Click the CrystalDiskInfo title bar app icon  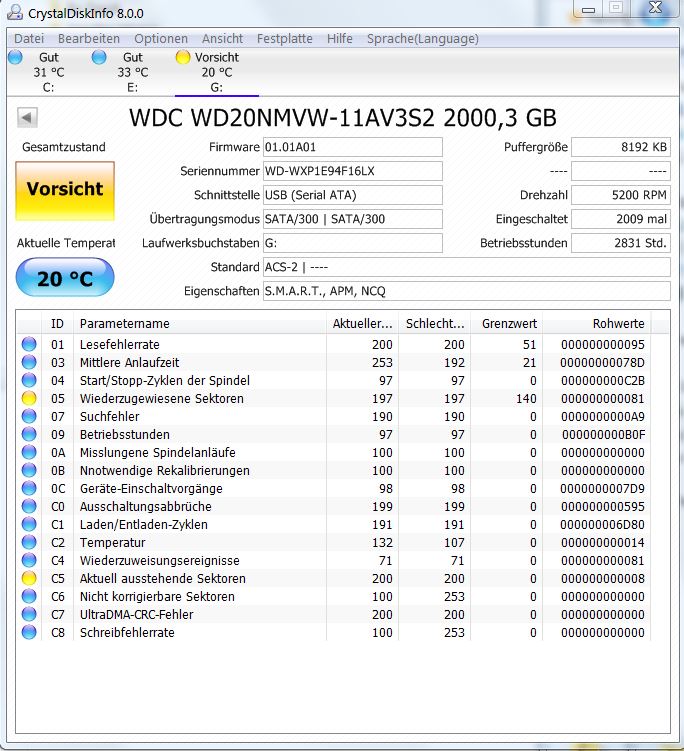click(15, 12)
